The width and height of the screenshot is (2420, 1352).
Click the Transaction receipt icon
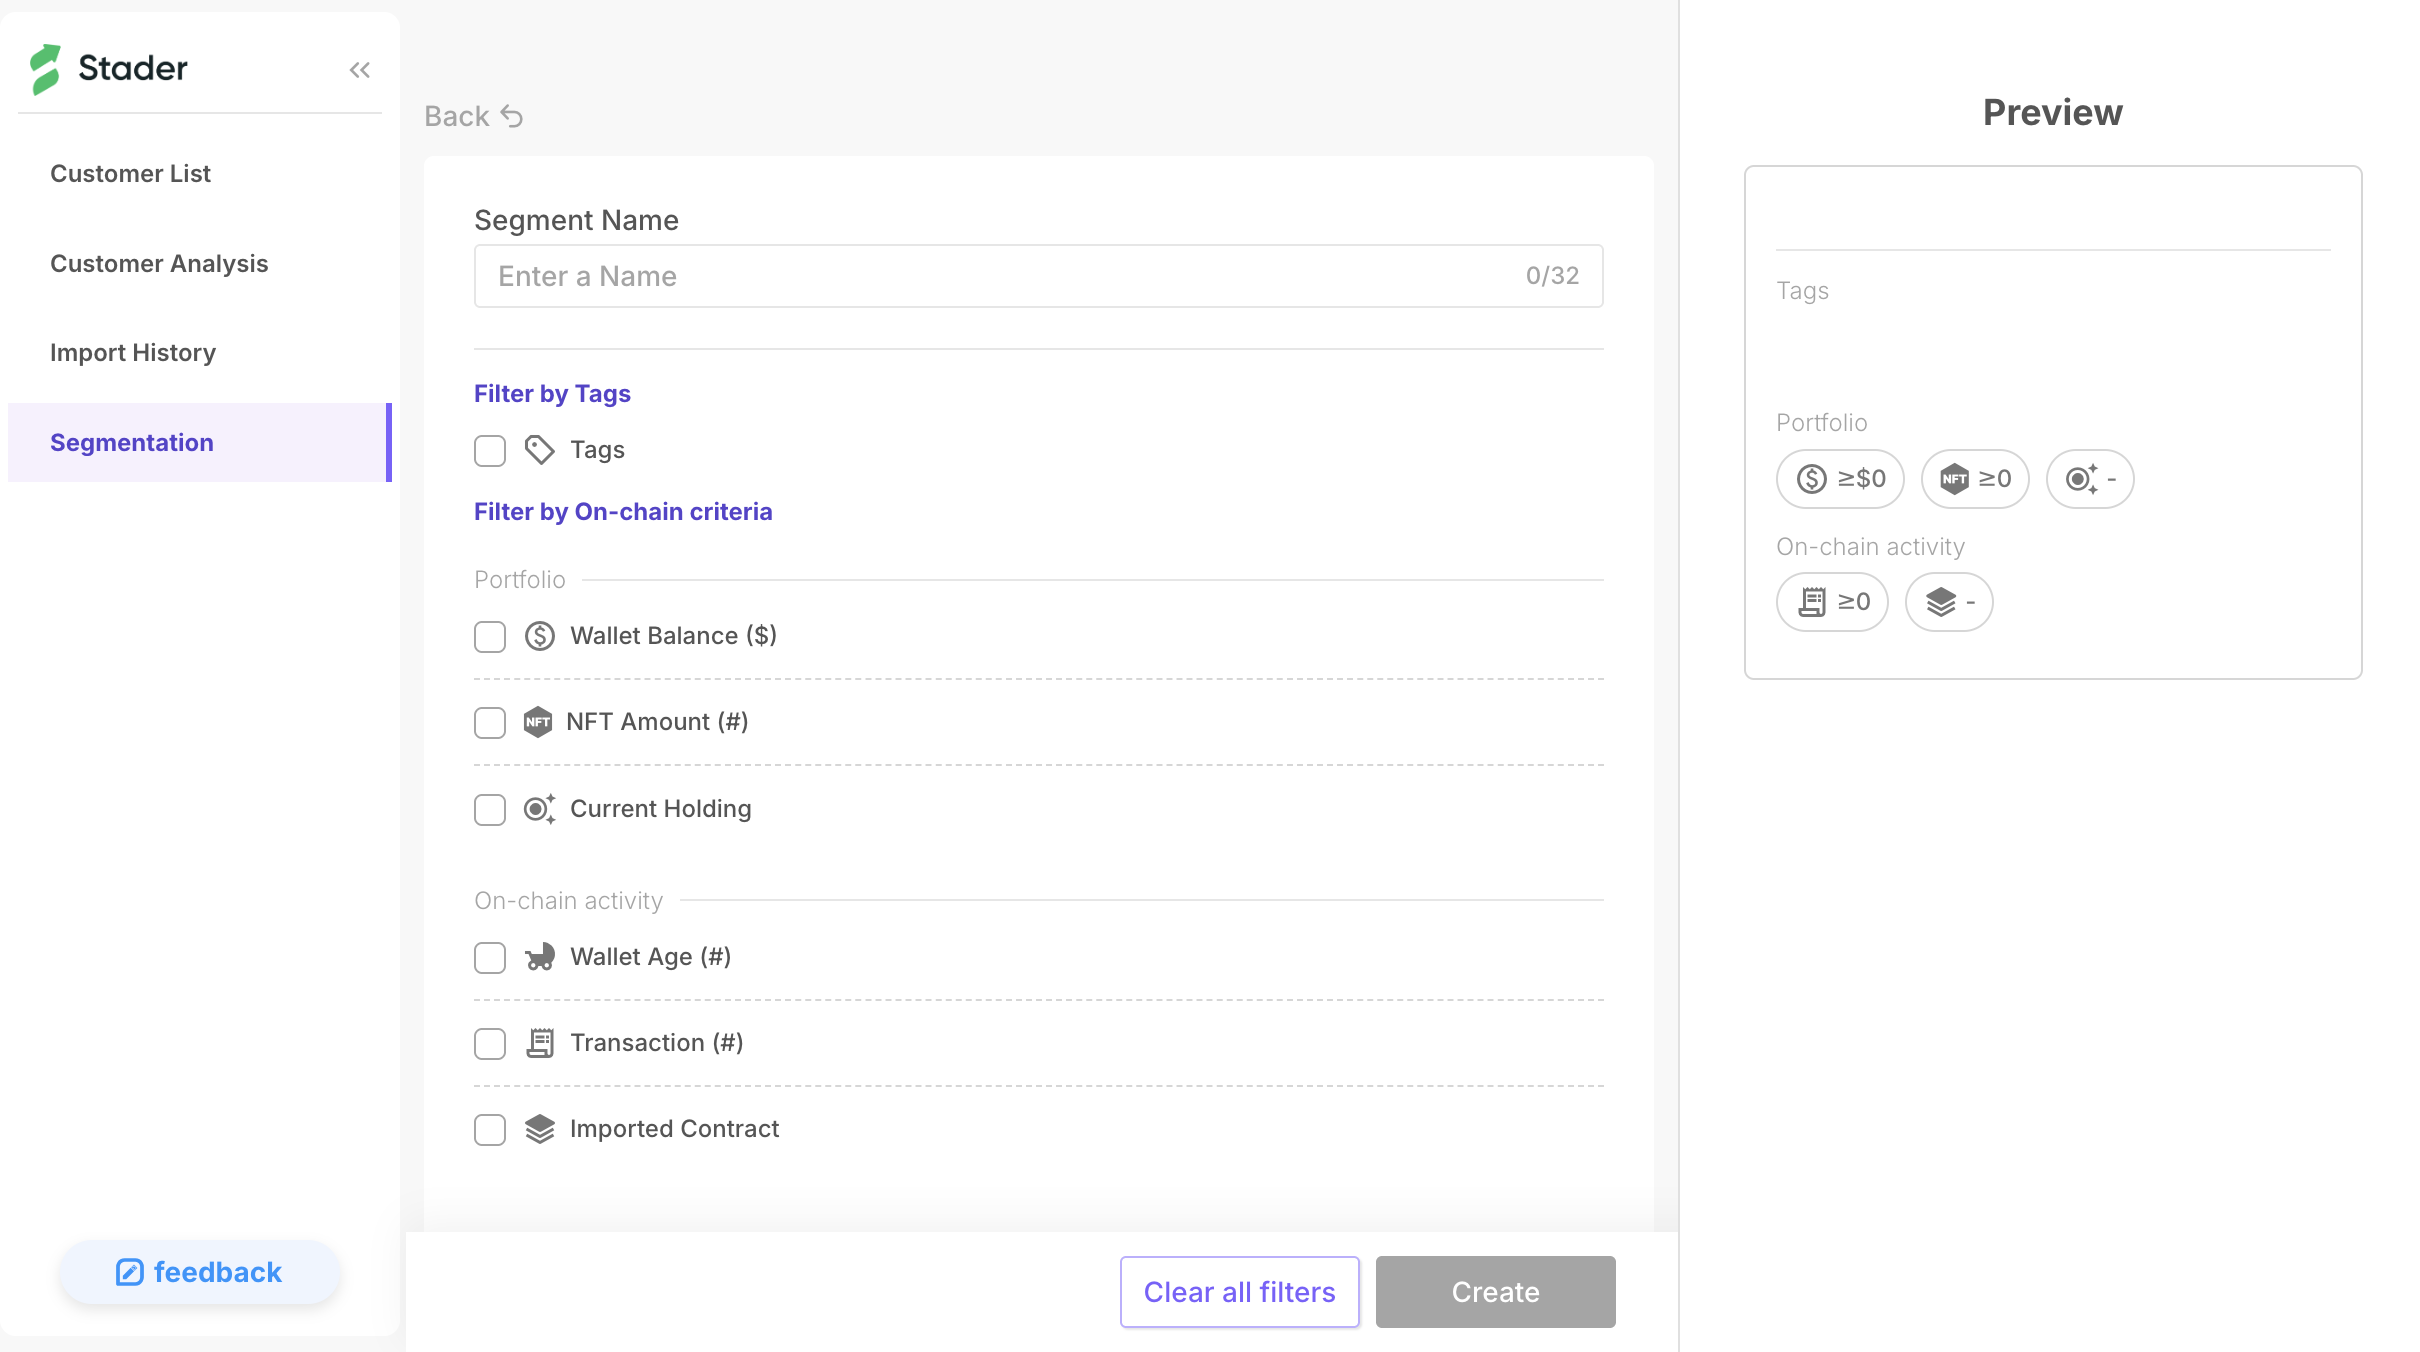point(539,1043)
